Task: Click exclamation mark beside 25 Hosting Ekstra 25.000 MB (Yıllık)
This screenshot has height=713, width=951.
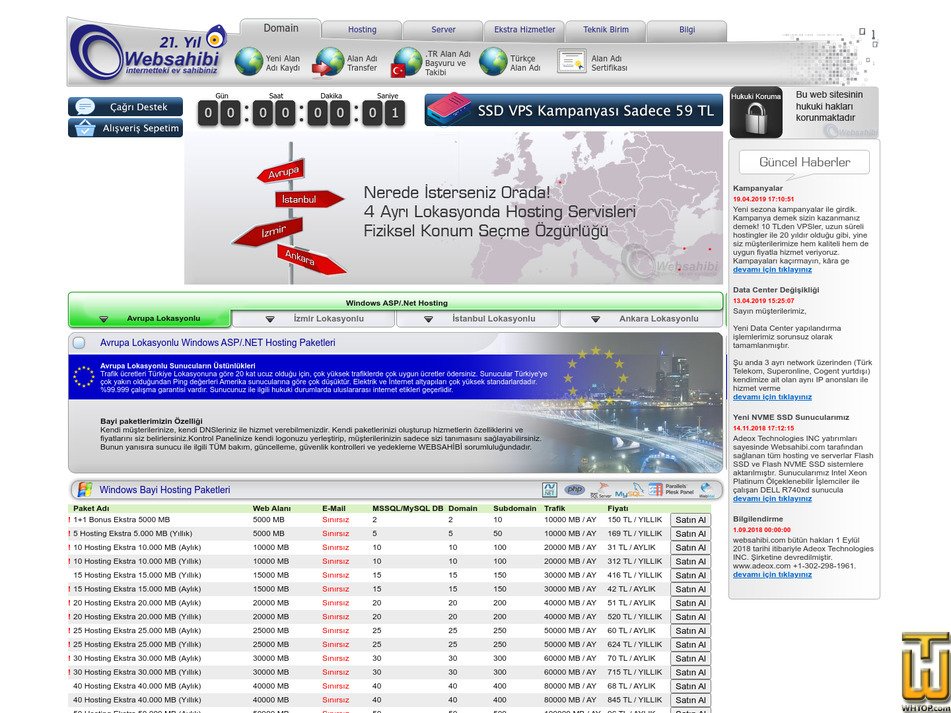Action: pyautogui.click(x=70, y=644)
